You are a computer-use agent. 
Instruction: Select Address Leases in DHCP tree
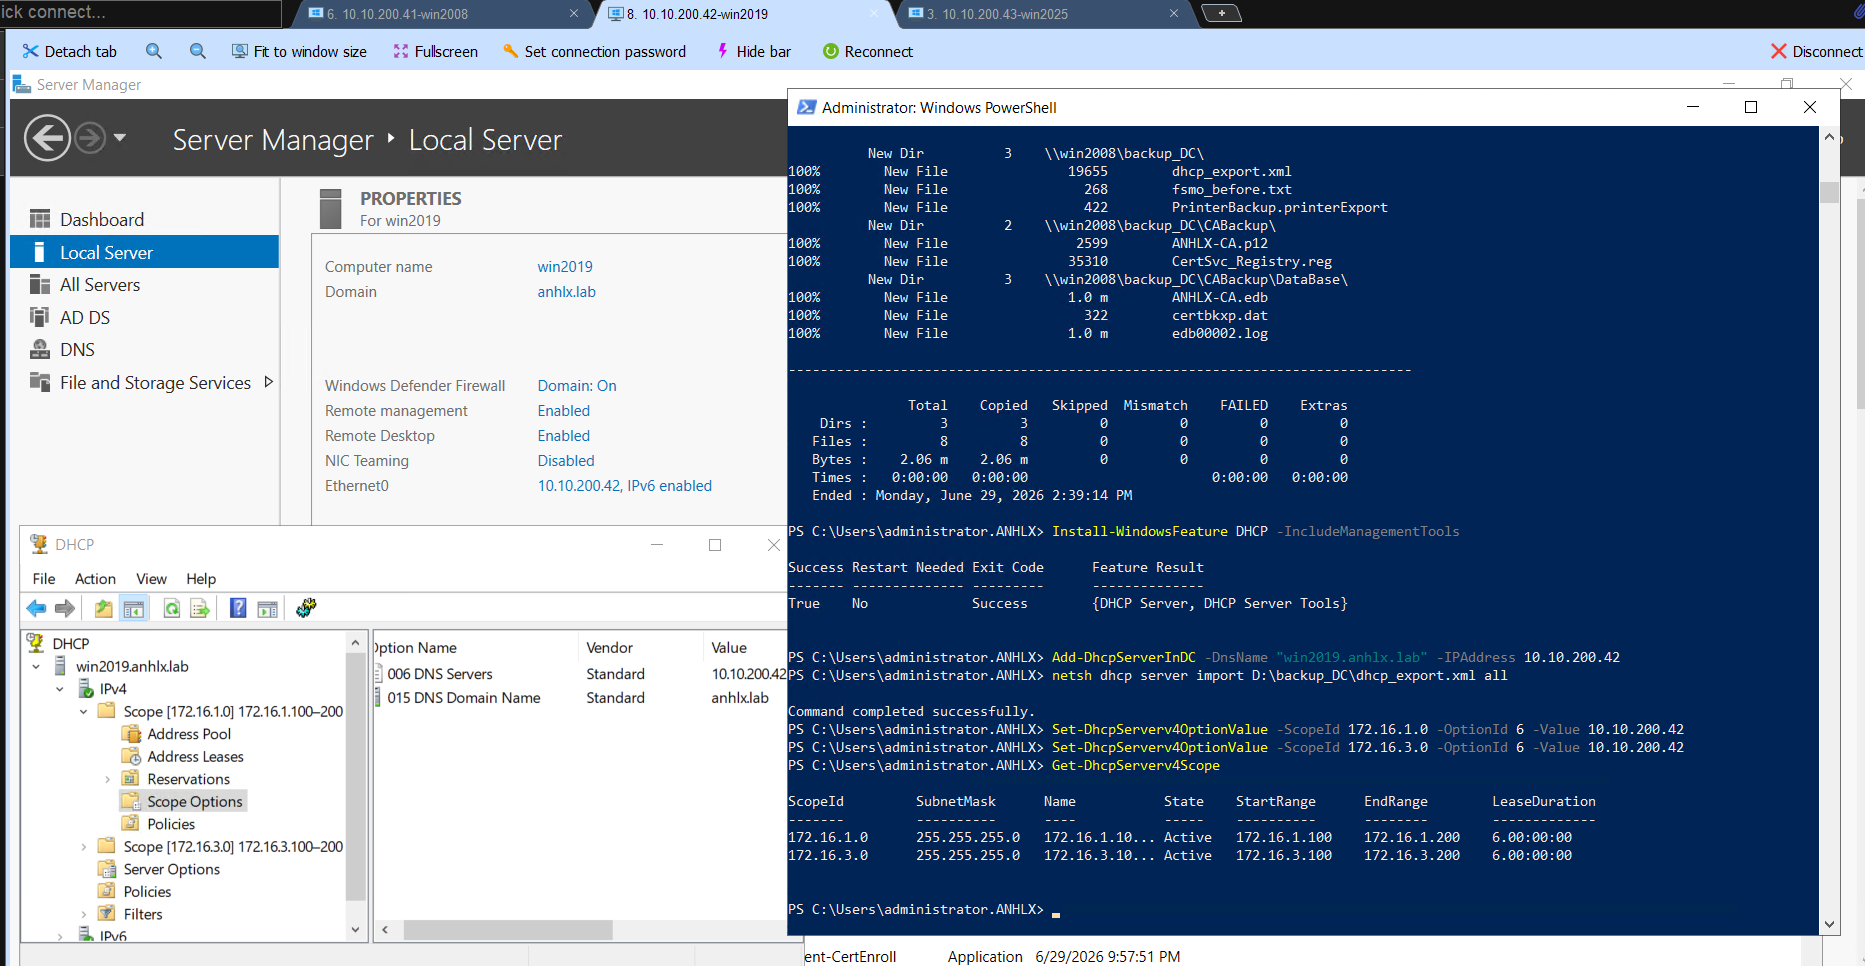(x=195, y=757)
